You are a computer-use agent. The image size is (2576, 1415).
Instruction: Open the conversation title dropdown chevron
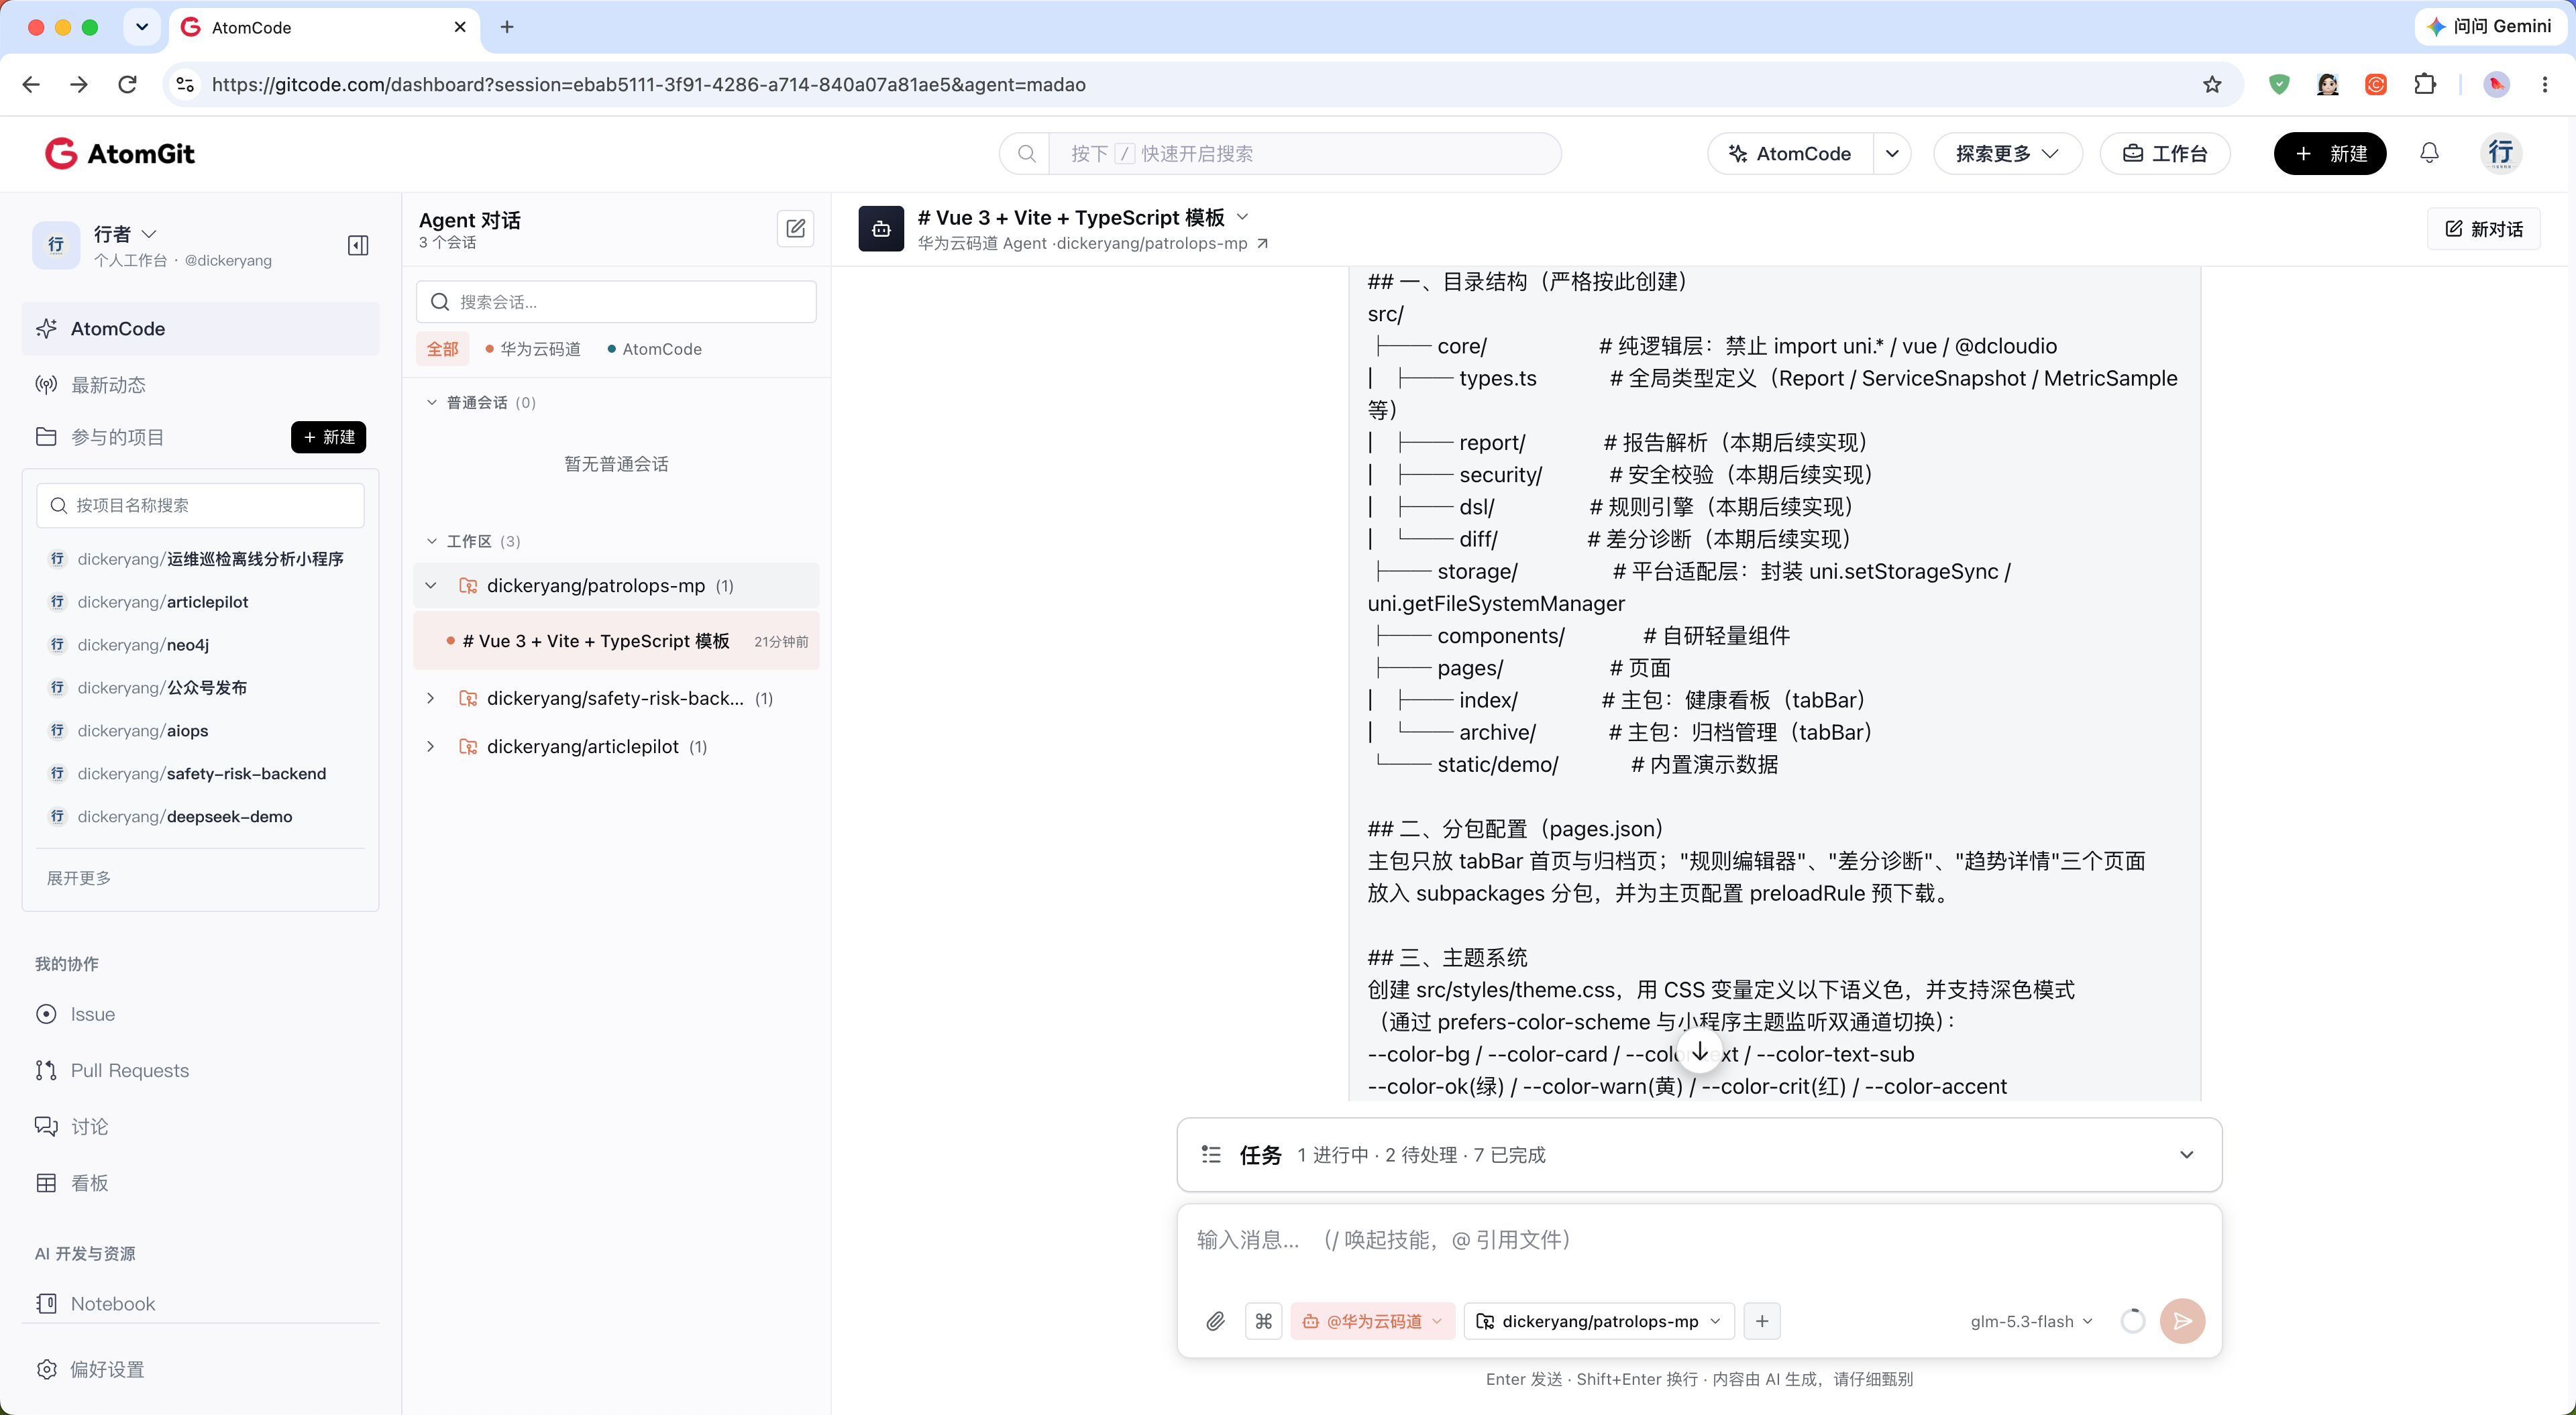coord(1243,217)
